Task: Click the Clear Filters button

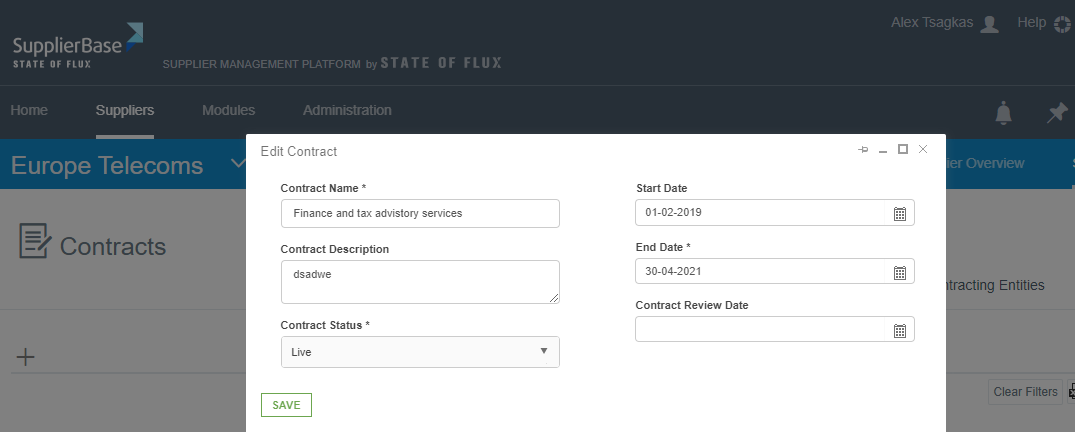Action: click(x=1025, y=392)
